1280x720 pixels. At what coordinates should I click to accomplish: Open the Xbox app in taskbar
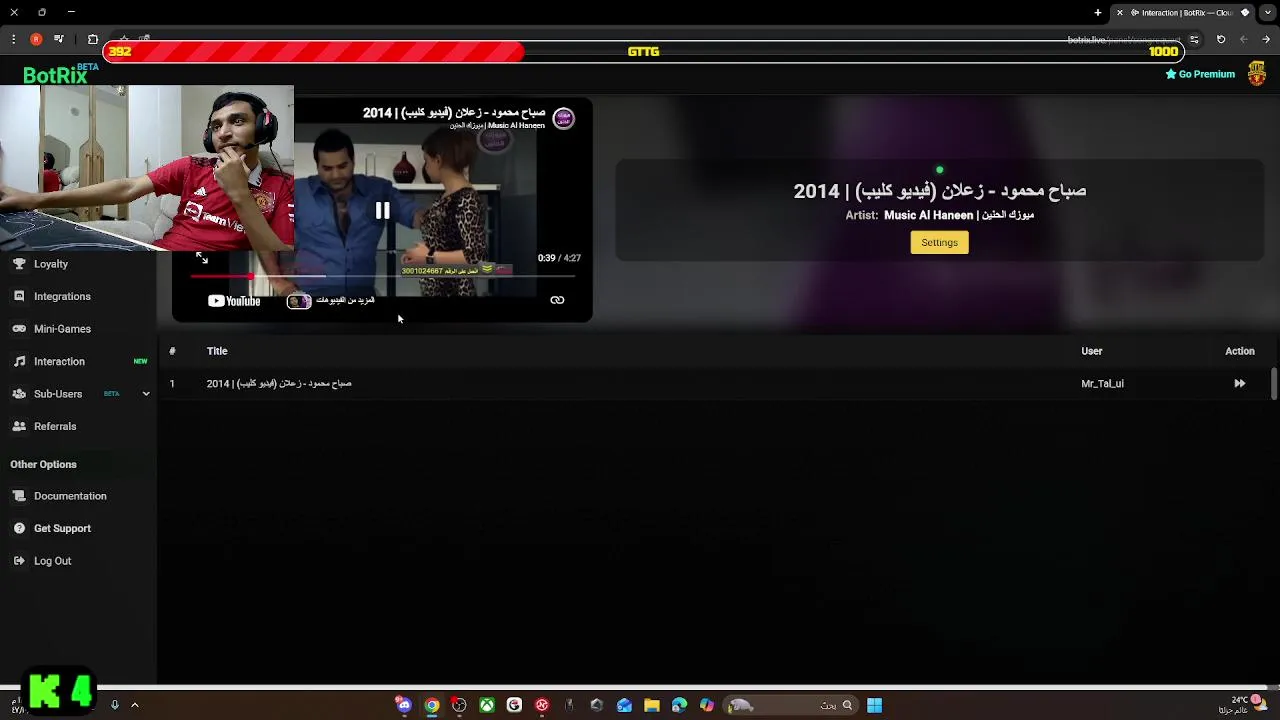point(486,705)
